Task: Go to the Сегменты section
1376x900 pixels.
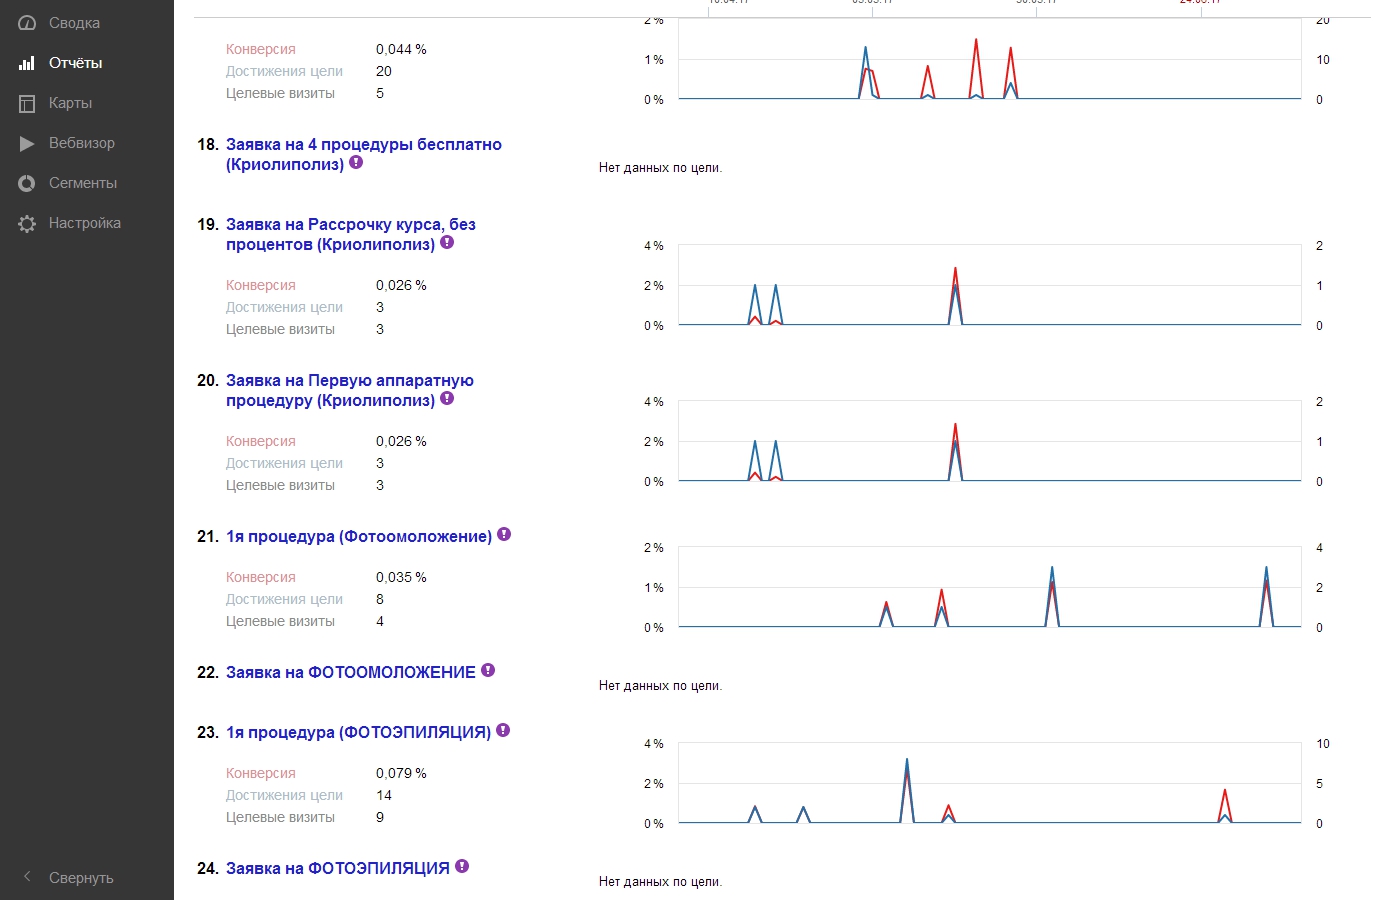Action: point(82,183)
